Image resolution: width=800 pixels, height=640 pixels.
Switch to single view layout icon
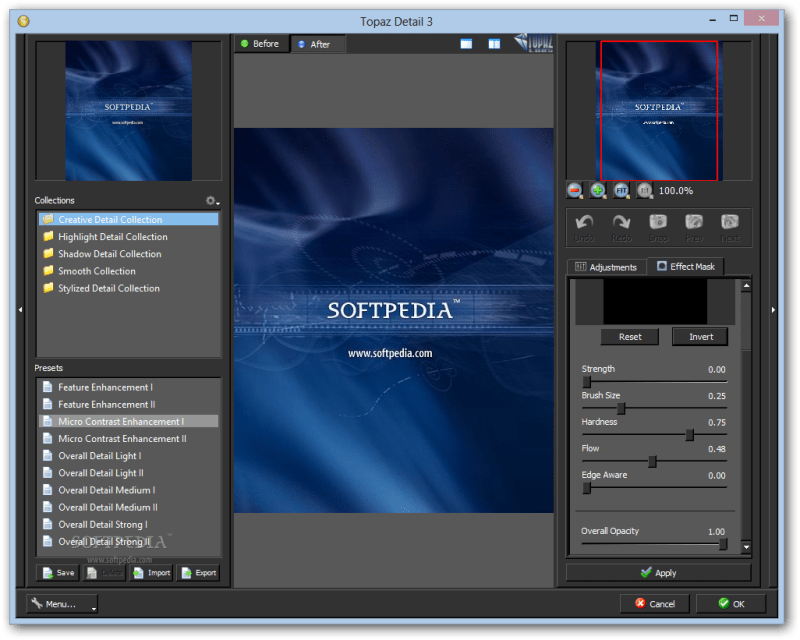pos(466,44)
